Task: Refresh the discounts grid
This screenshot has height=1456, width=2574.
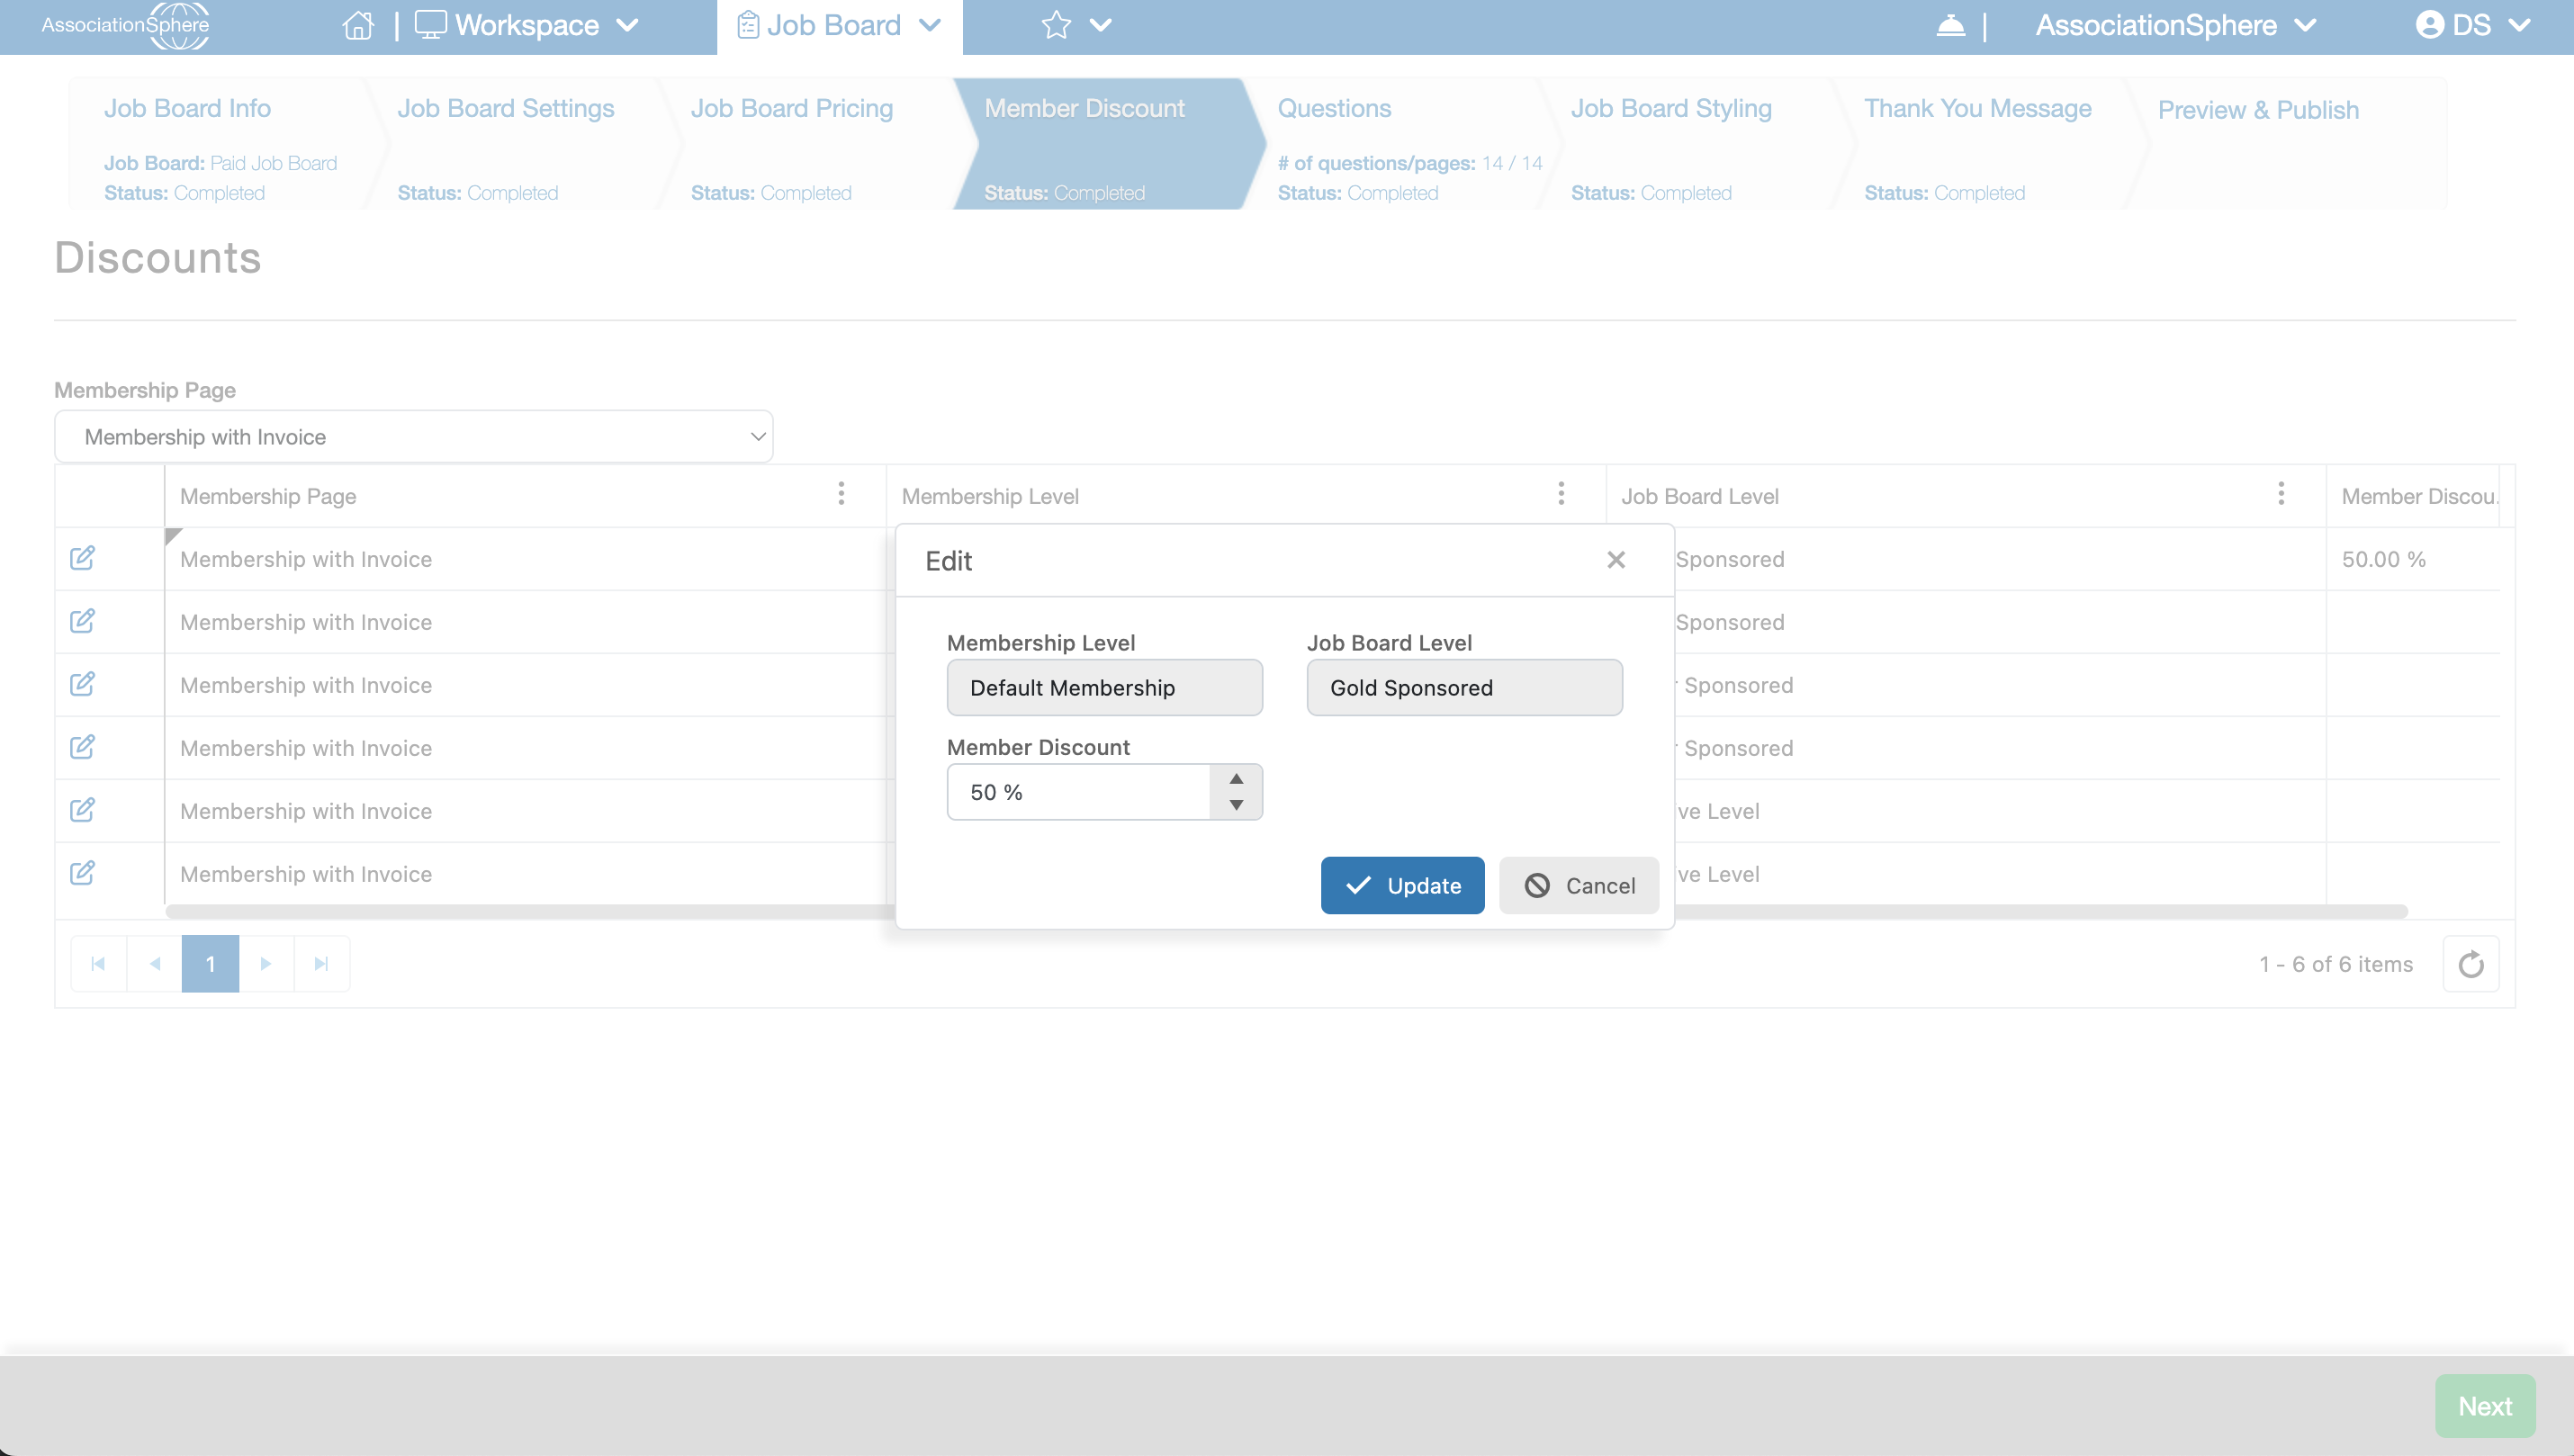Action: [x=2470, y=964]
